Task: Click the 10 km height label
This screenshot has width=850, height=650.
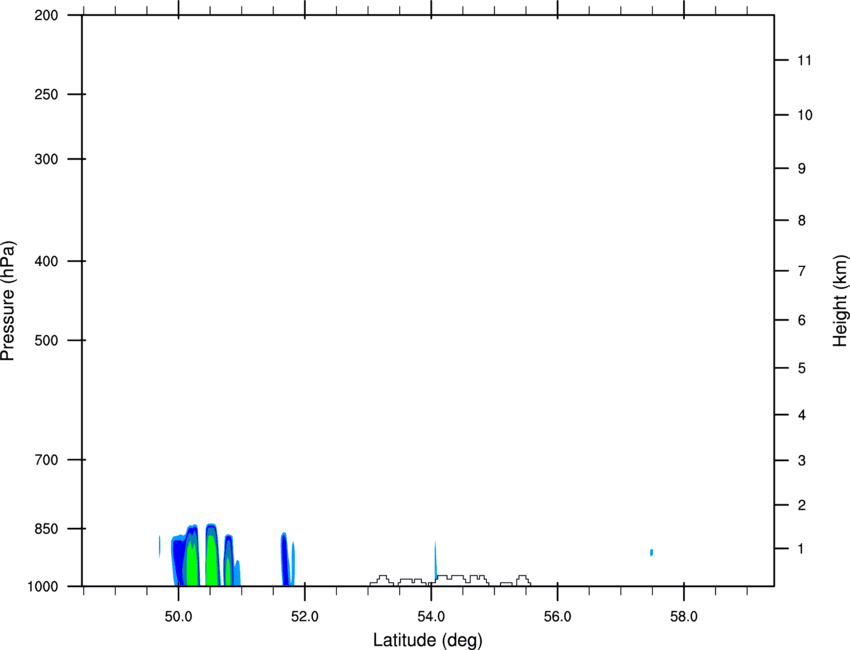Action: coord(805,115)
